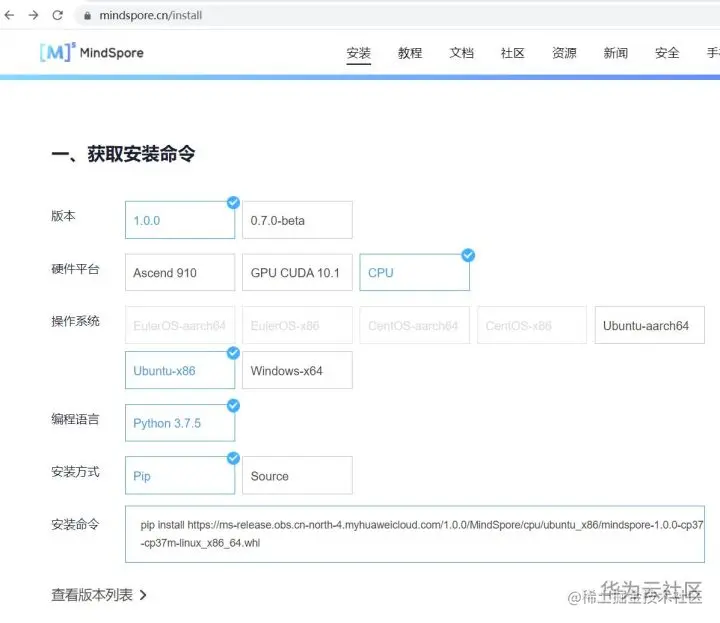Click the 版本 row label

pos(63,215)
